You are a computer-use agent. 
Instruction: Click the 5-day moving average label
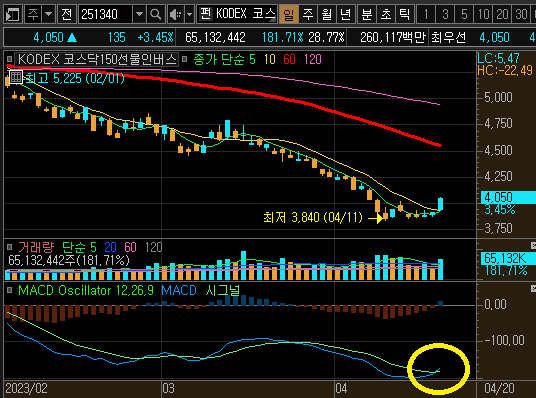(252, 59)
